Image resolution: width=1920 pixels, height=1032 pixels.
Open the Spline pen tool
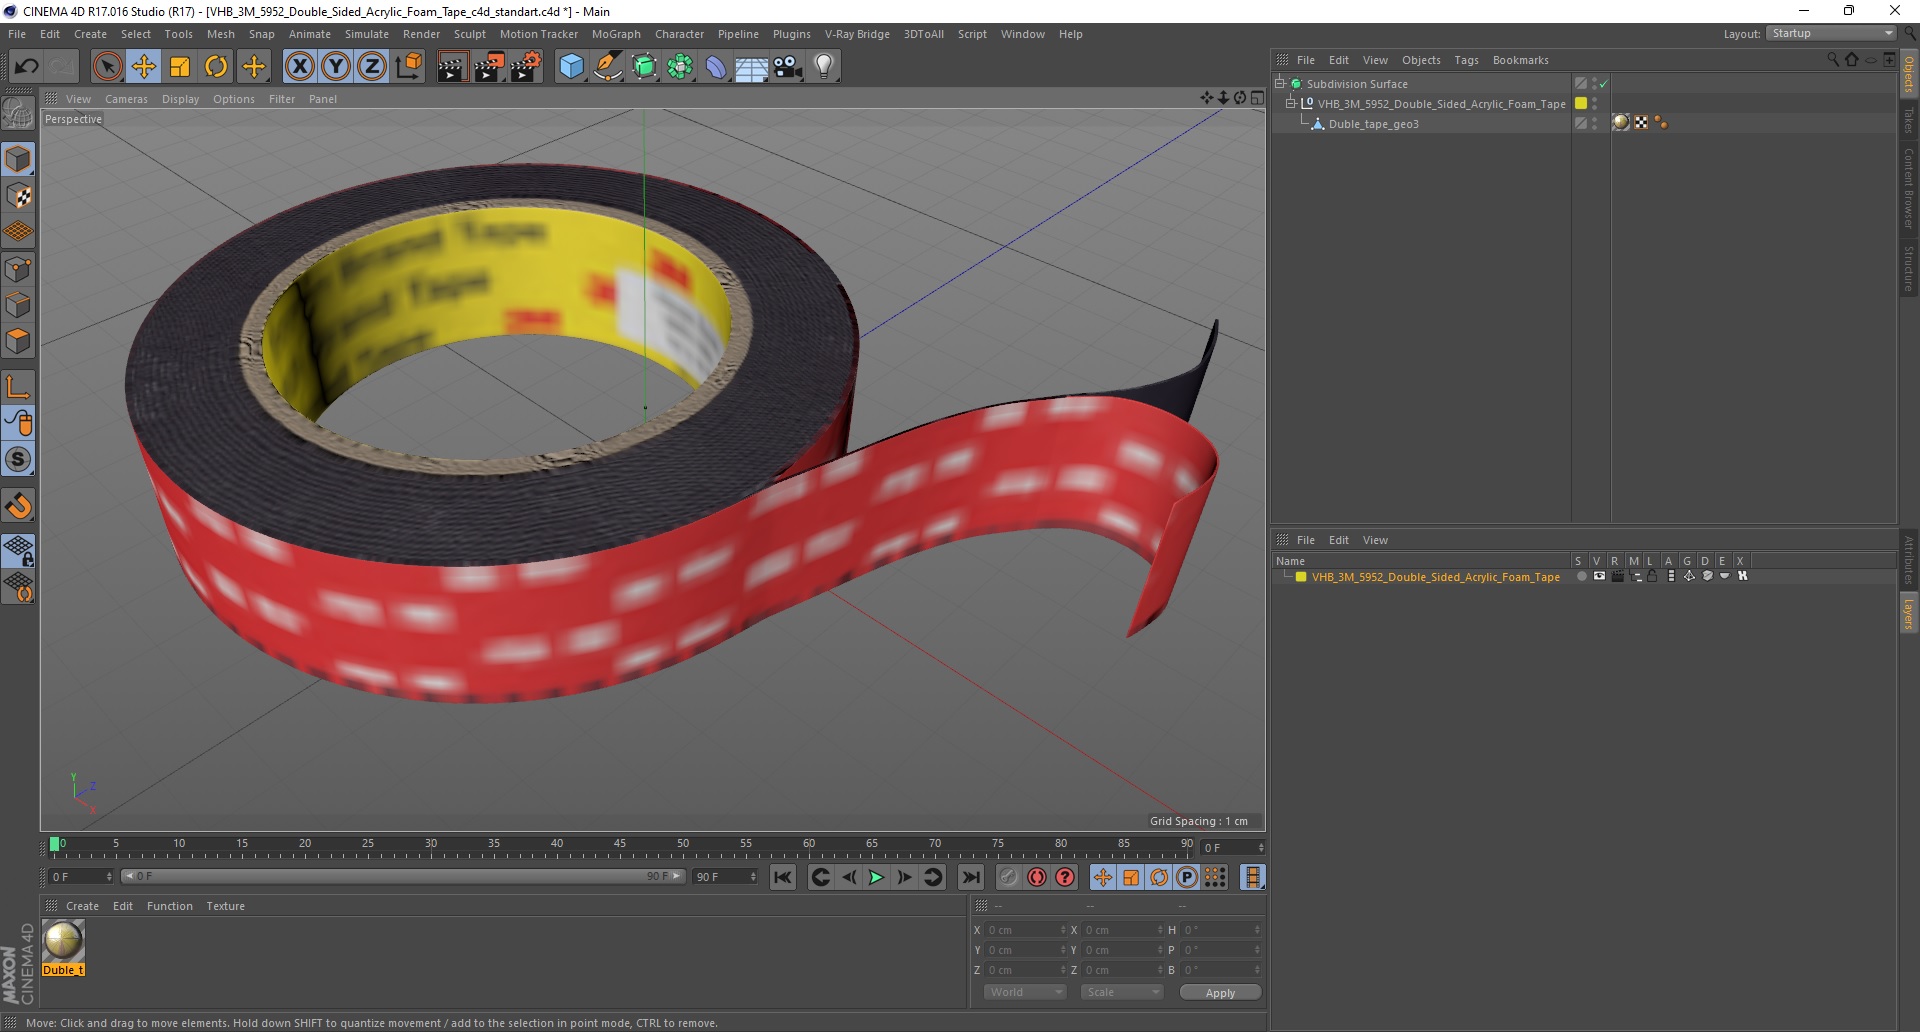608,67
